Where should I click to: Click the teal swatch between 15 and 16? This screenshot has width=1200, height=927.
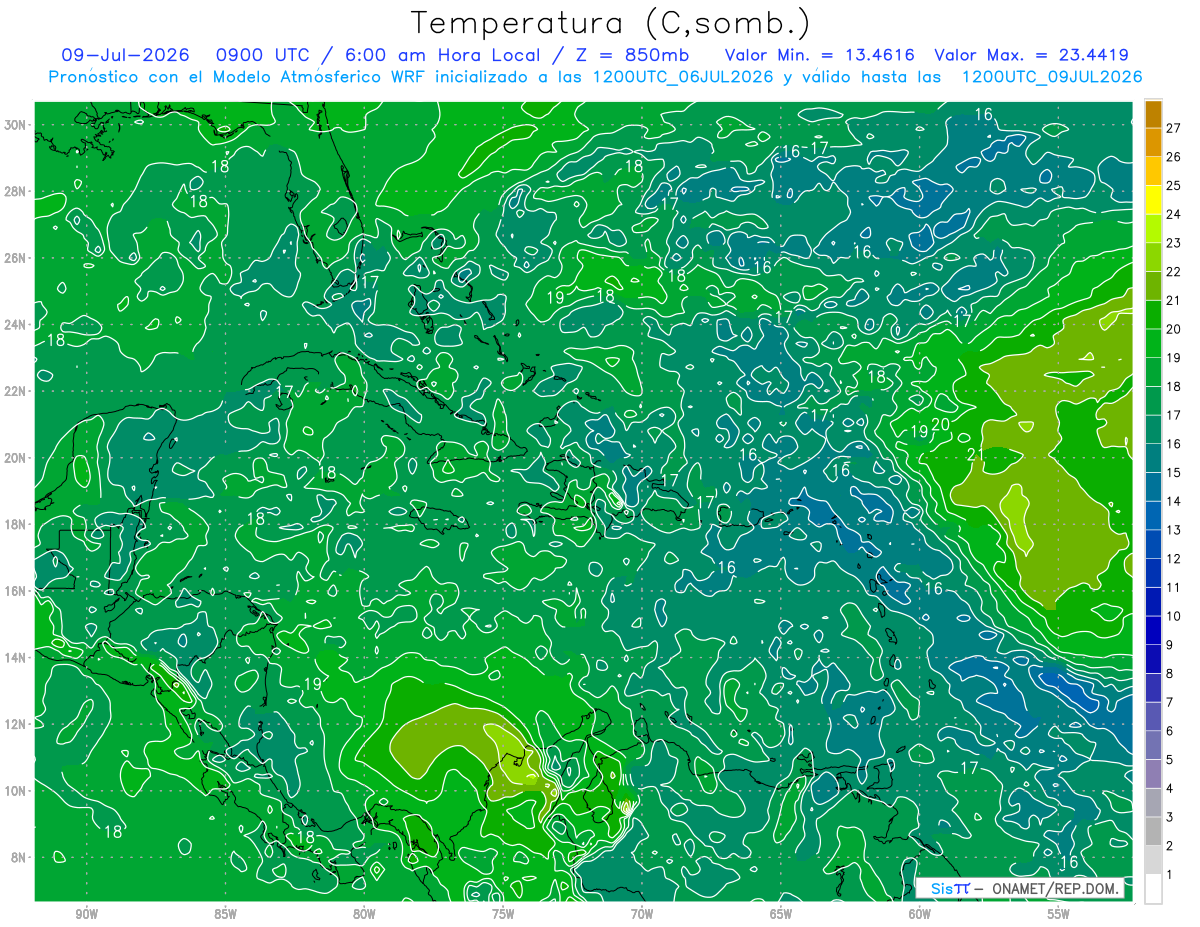coord(1153,458)
